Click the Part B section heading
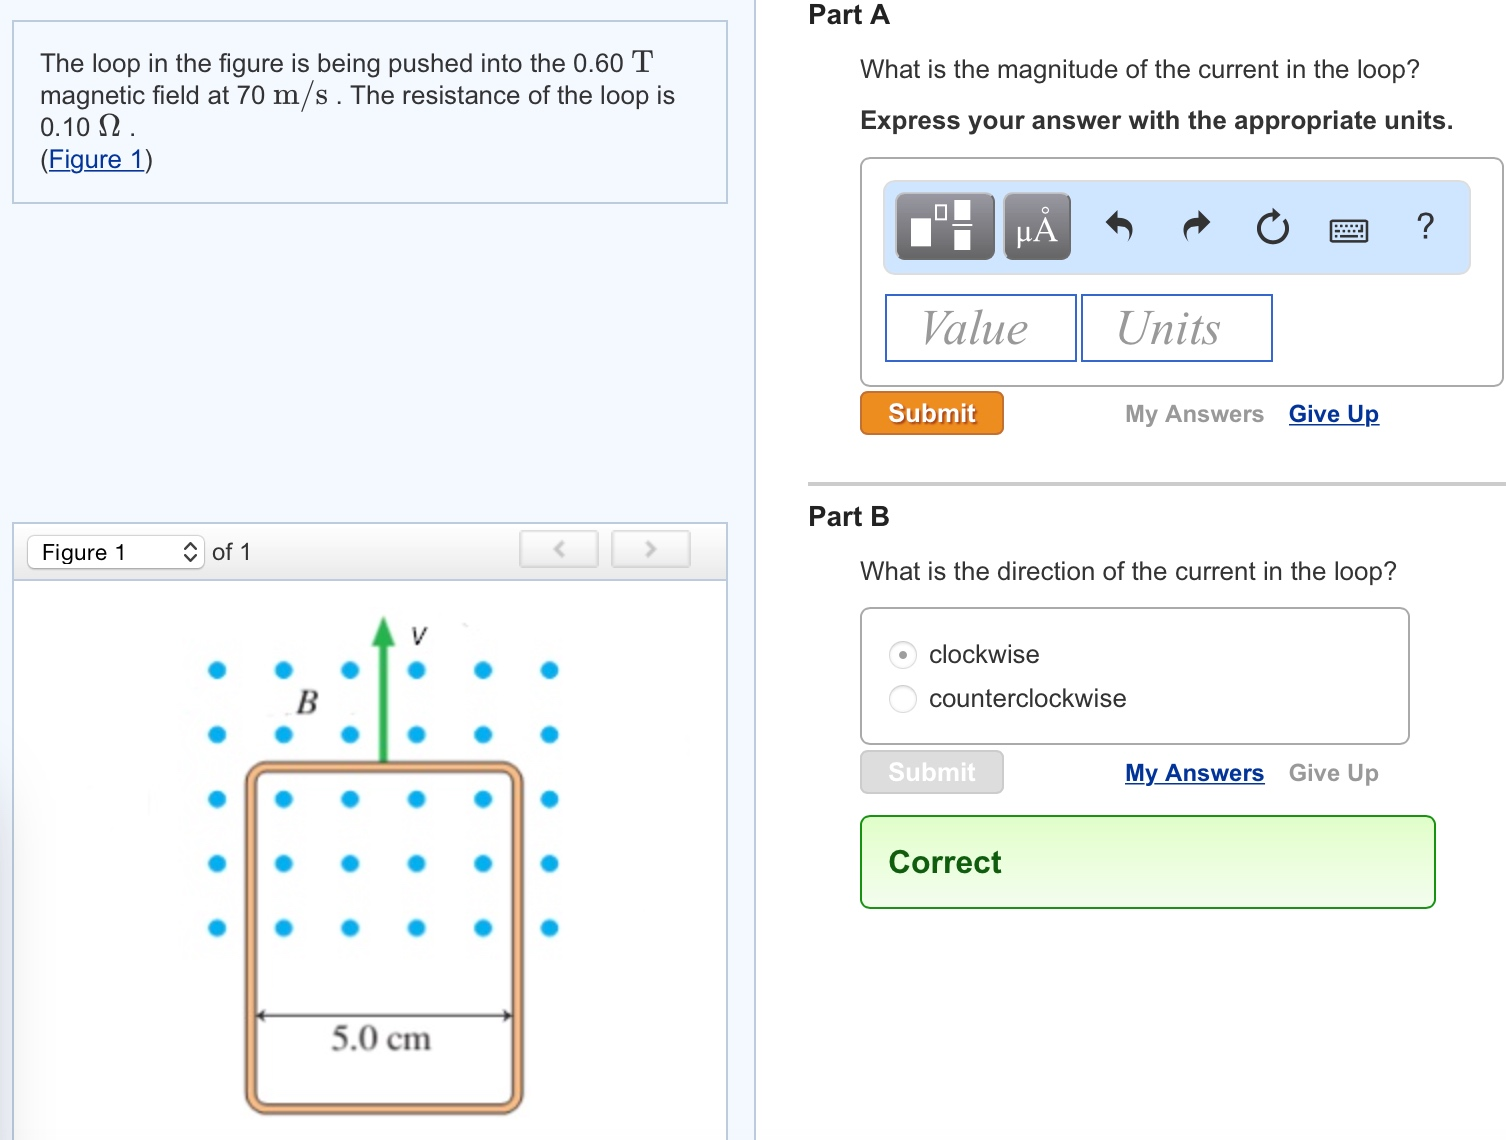The height and width of the screenshot is (1140, 1506). coord(847,516)
